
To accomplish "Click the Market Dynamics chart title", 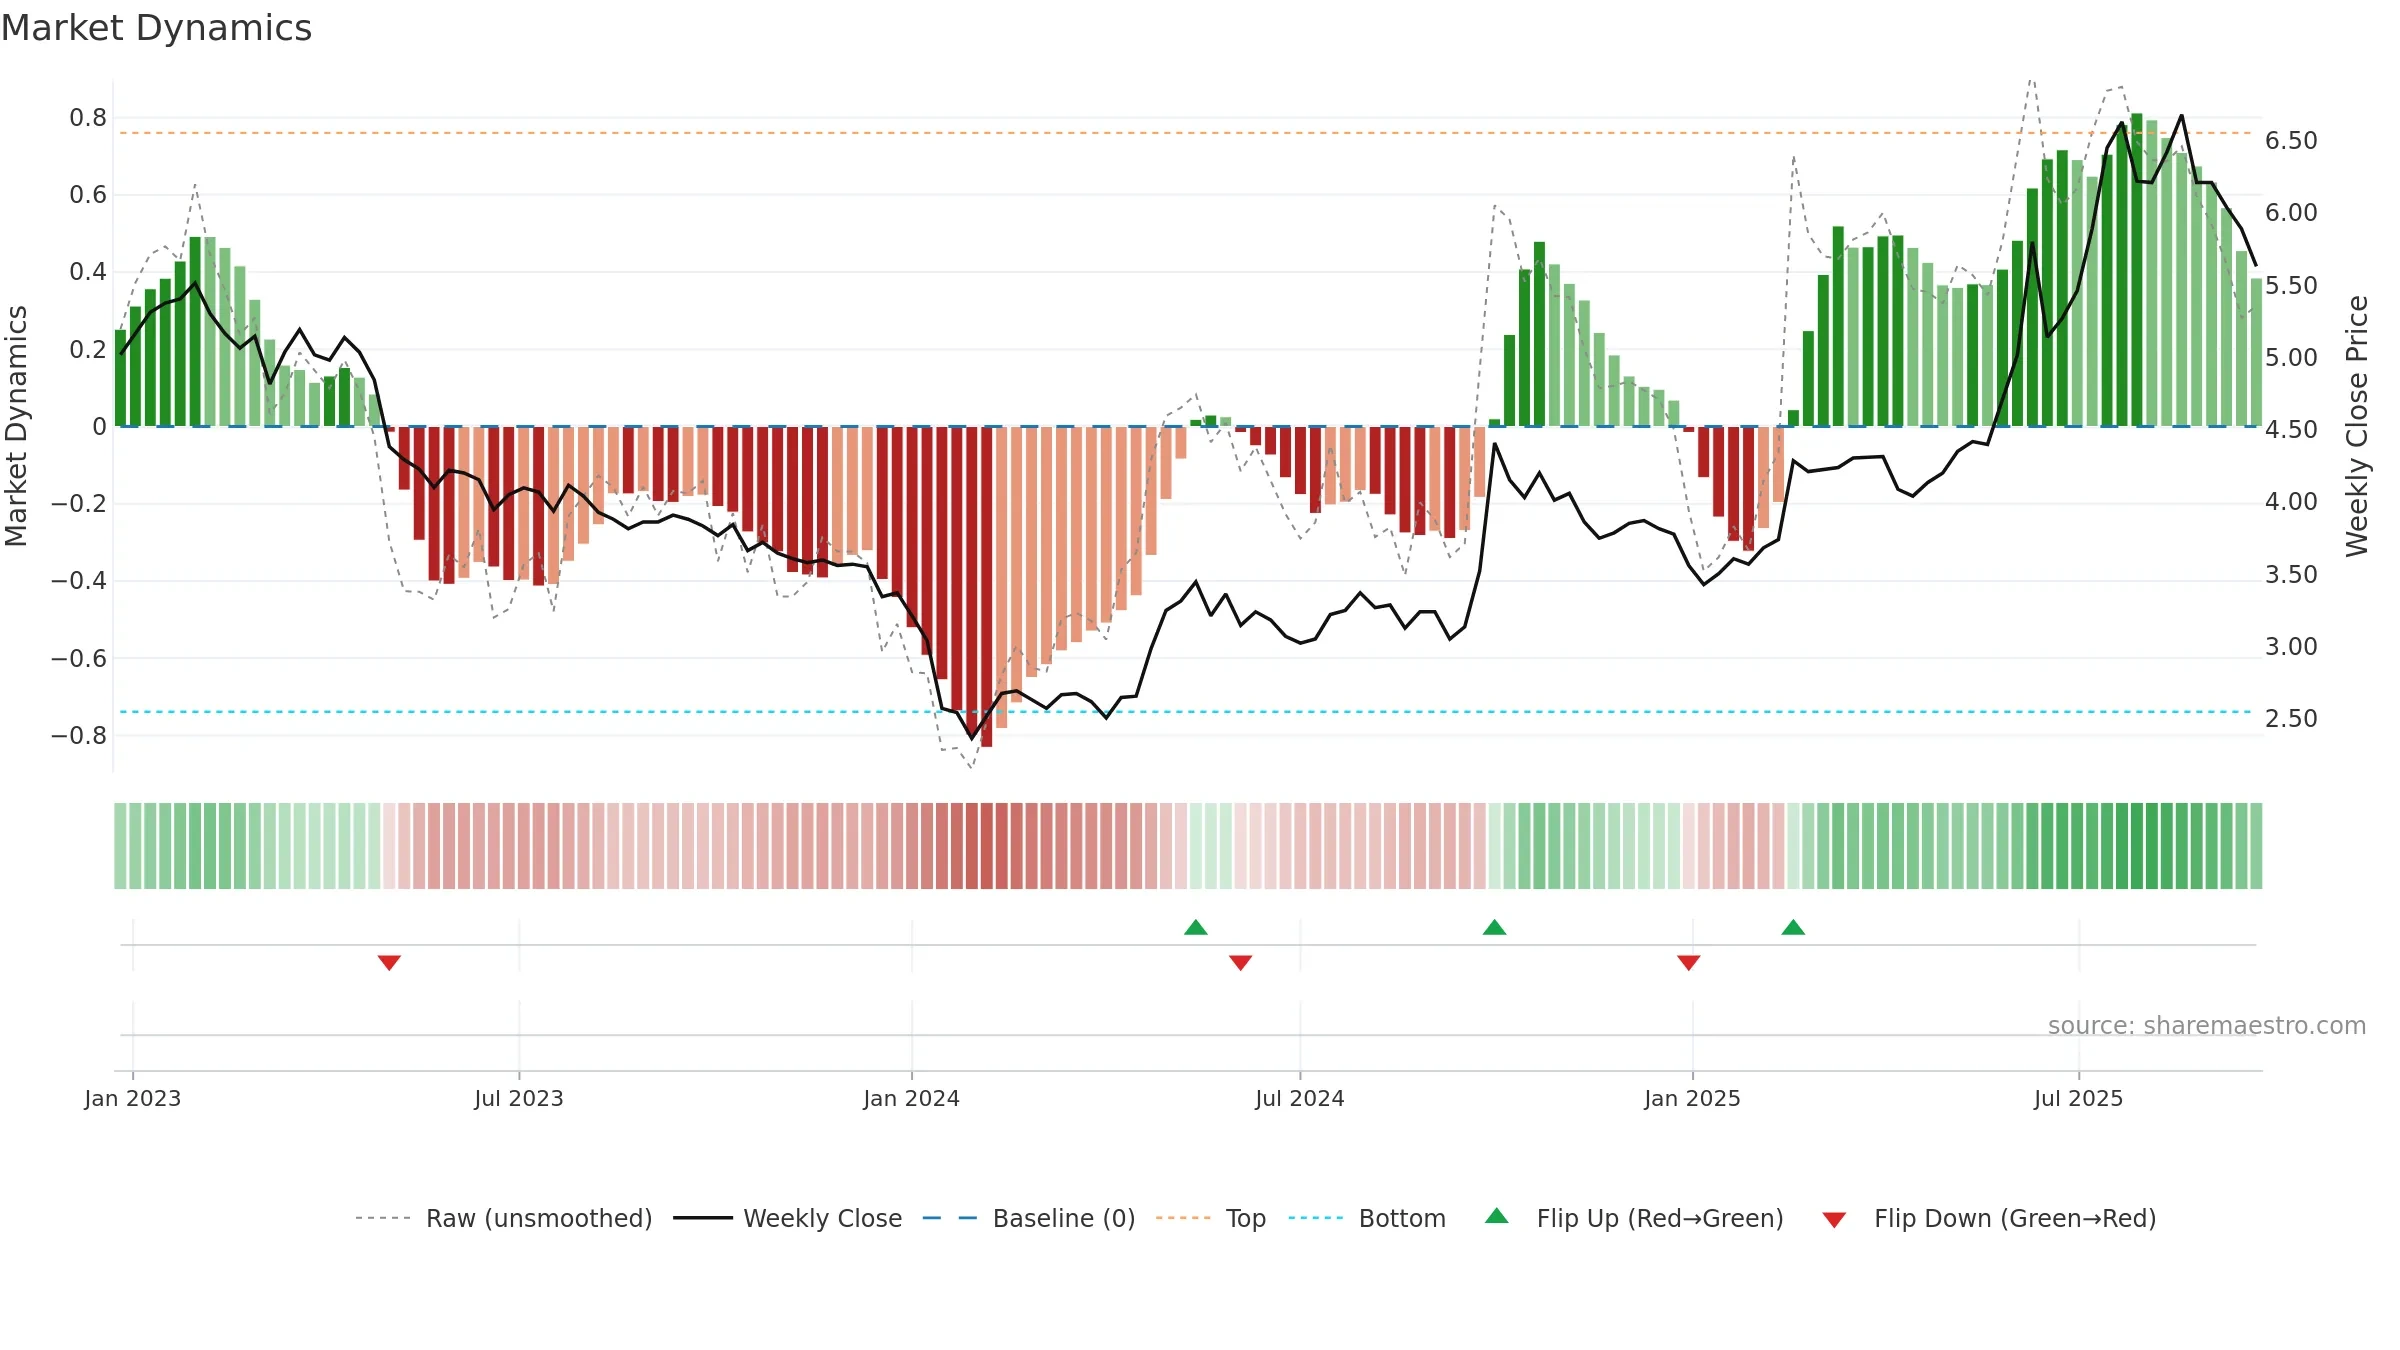I will [156, 28].
